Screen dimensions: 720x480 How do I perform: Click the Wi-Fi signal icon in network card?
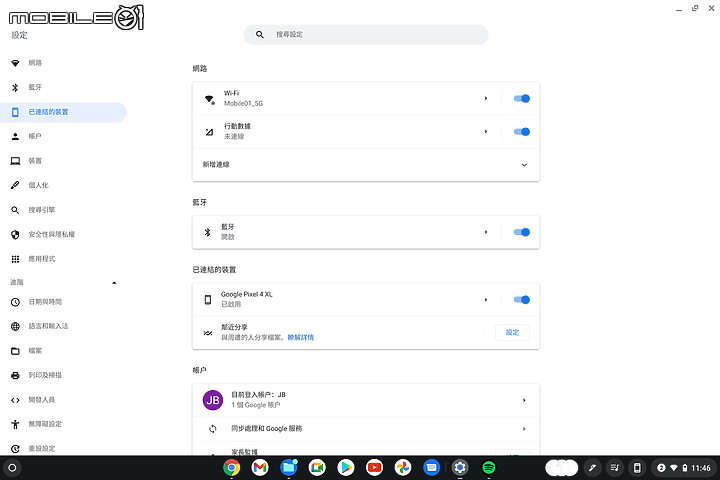click(209, 99)
